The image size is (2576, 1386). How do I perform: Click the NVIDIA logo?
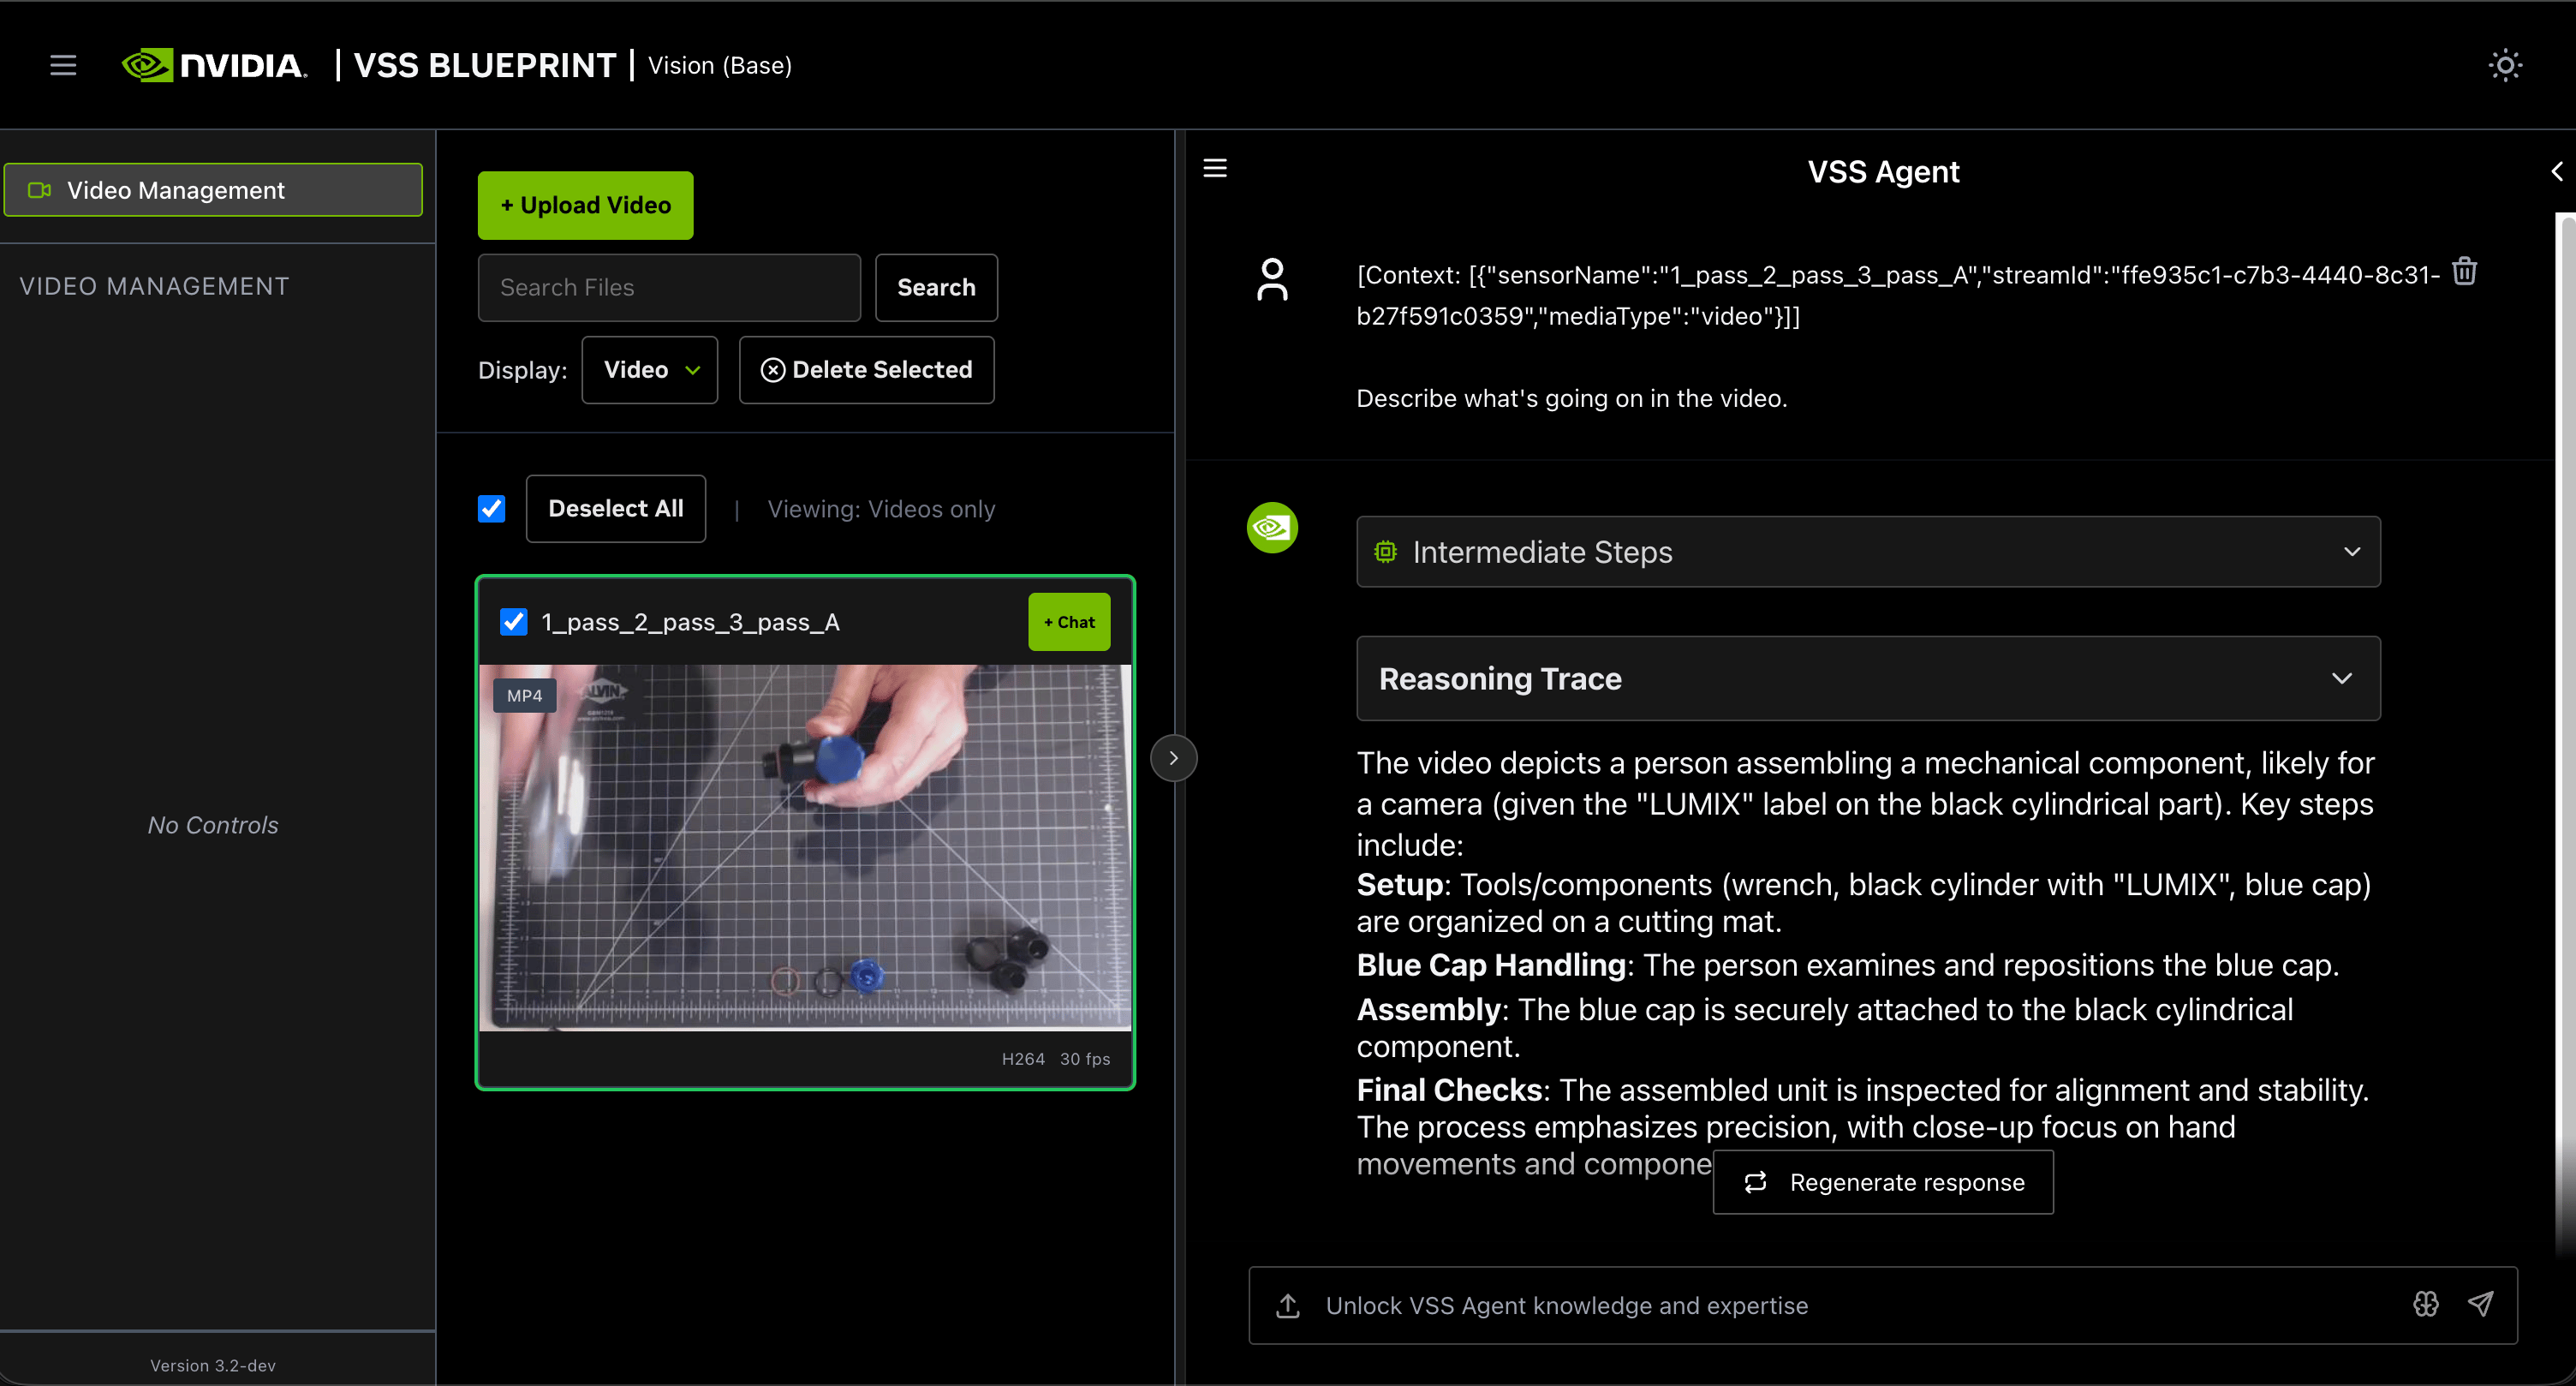214,66
